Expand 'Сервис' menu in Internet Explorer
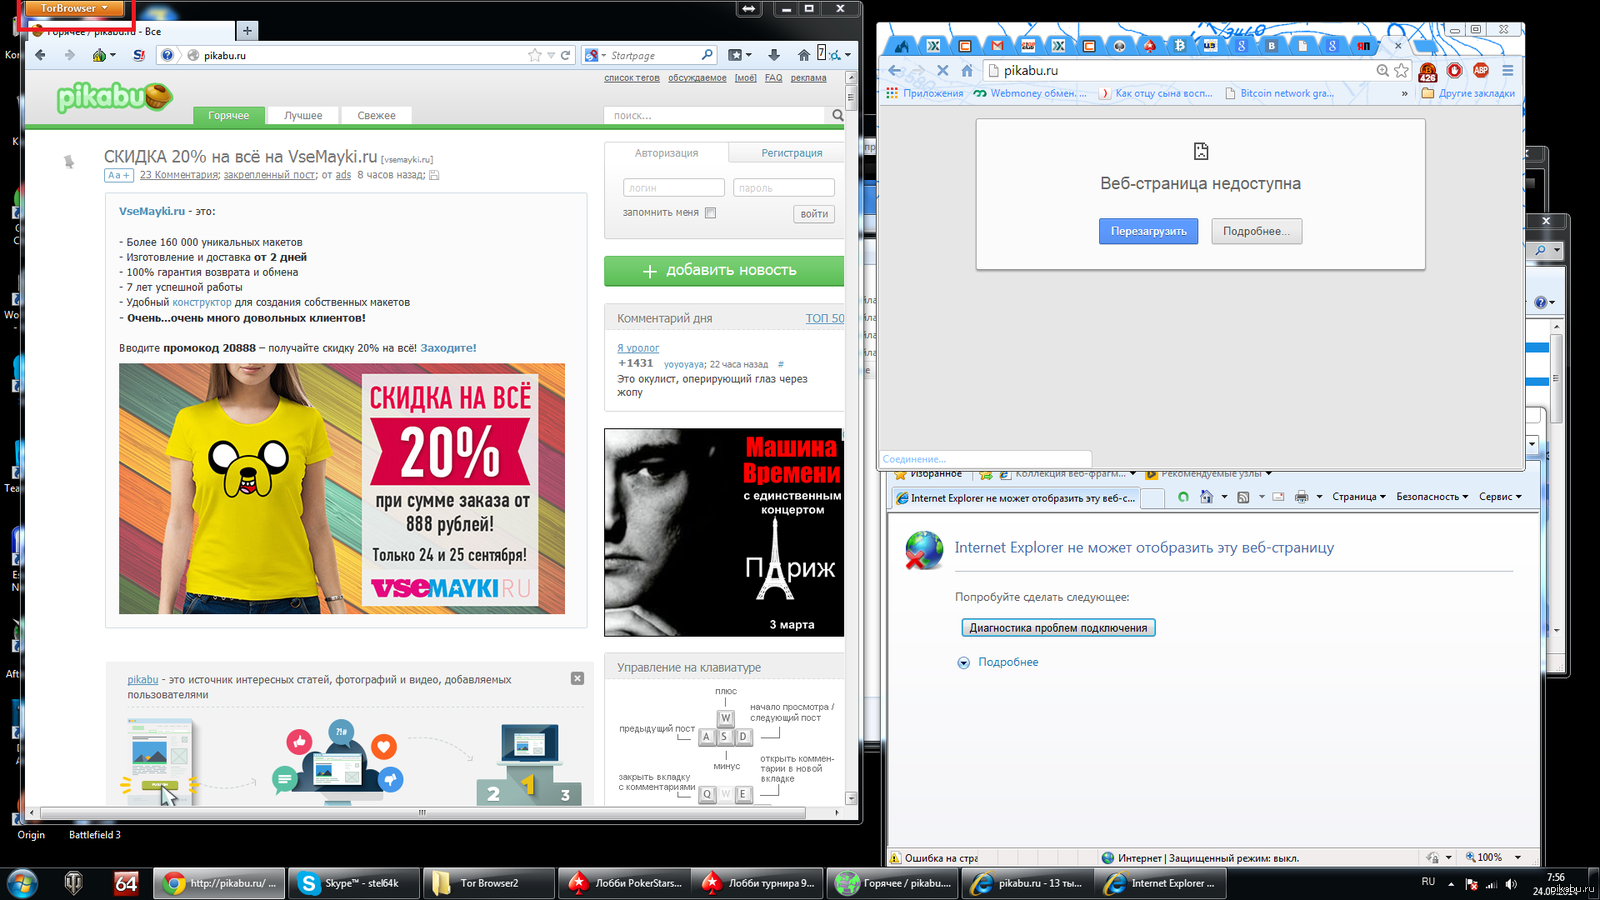Viewport: 1600px width, 900px height. (1500, 497)
